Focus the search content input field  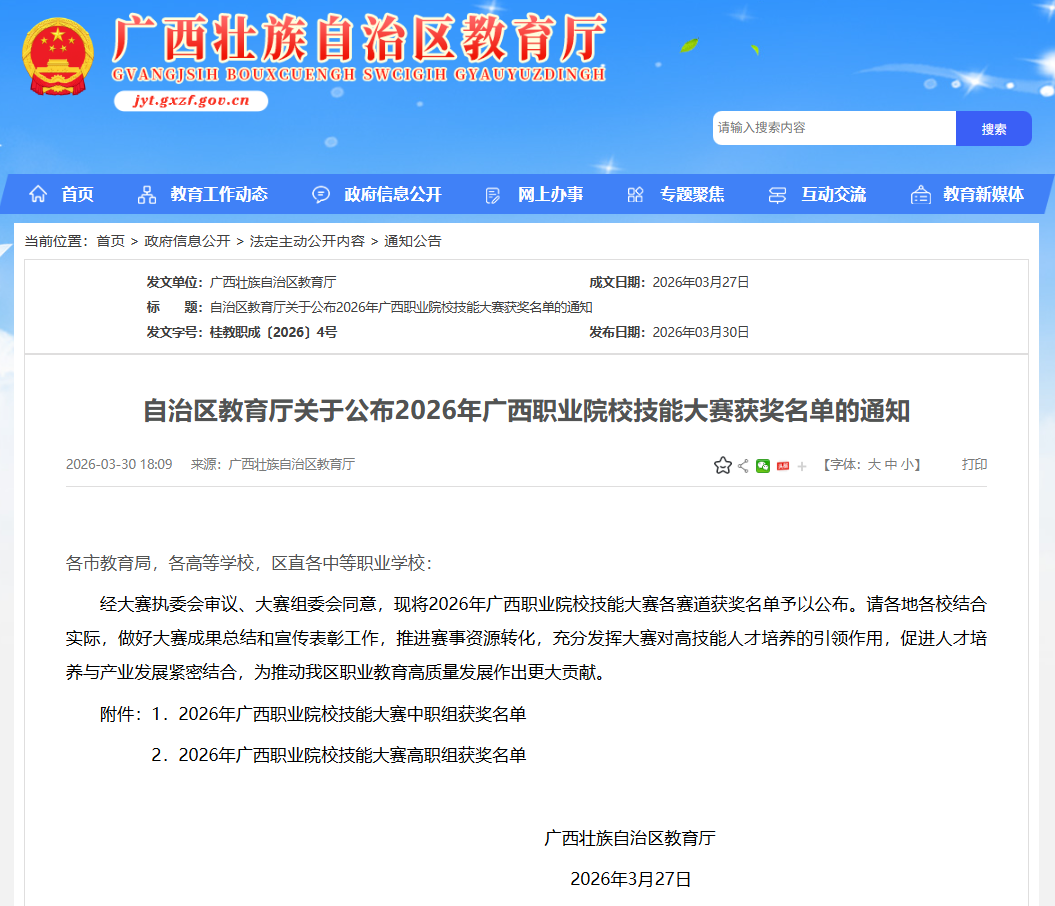pos(834,128)
